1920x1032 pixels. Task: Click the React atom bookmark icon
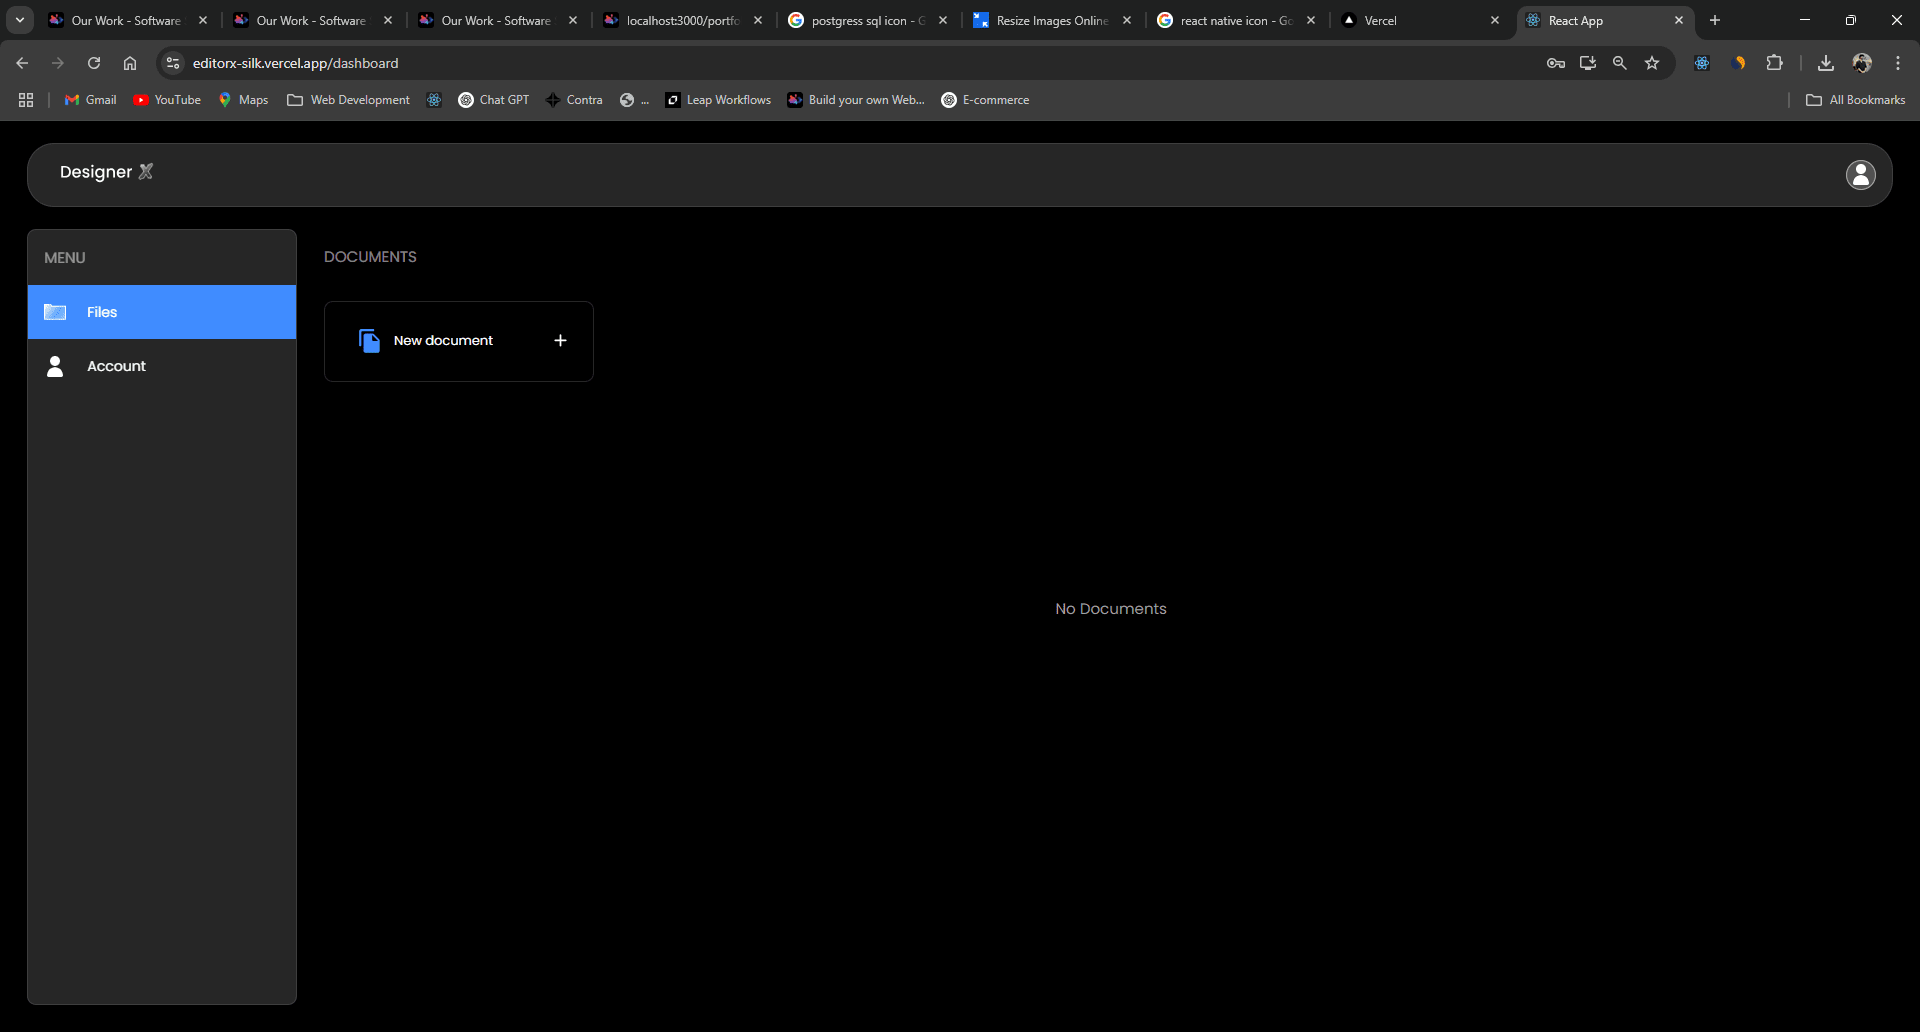[x=434, y=100]
